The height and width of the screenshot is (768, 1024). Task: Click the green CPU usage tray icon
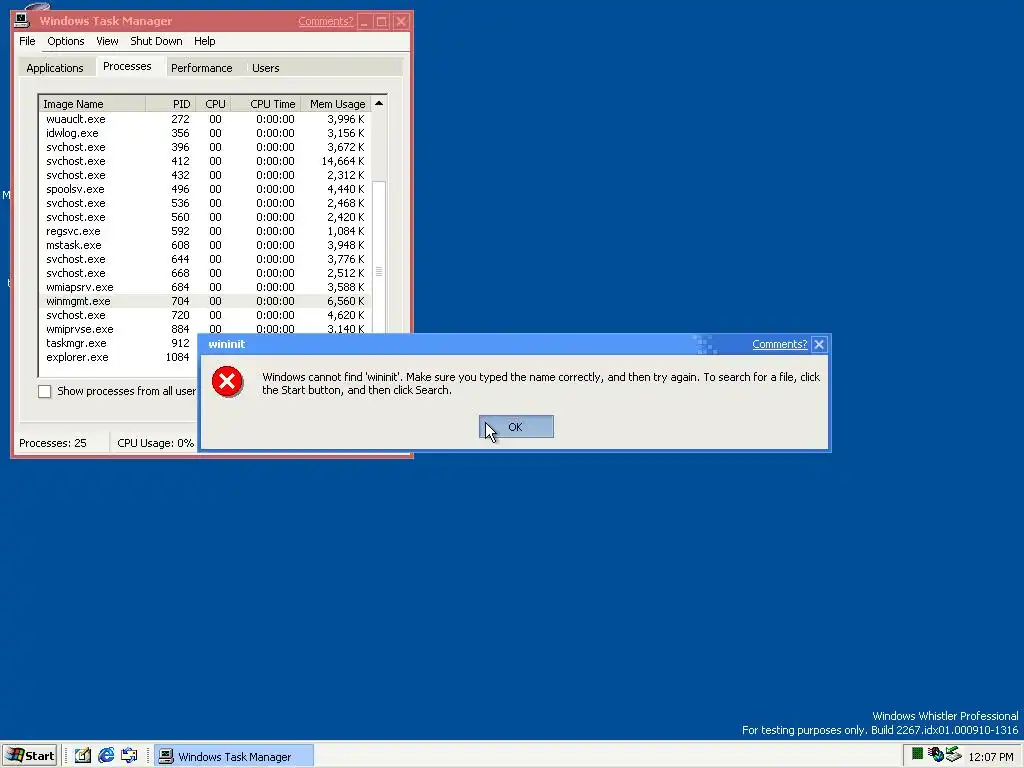[x=918, y=754]
